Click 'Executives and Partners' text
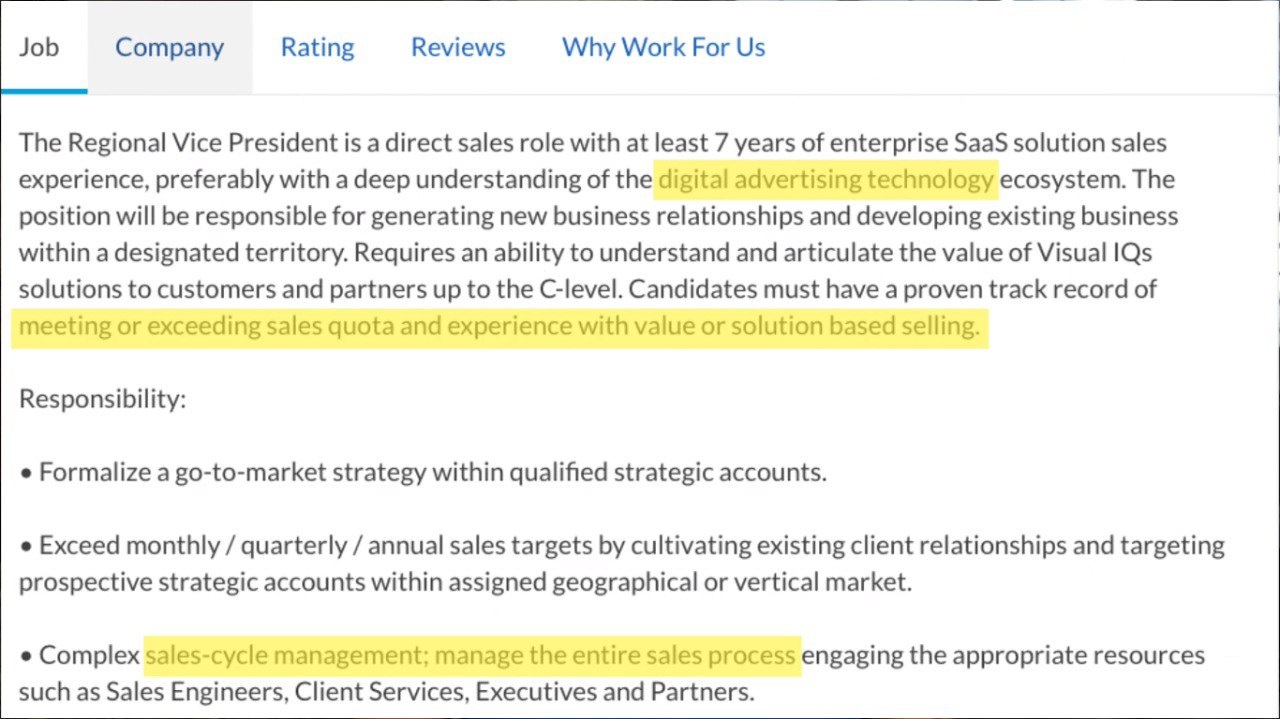 point(614,692)
